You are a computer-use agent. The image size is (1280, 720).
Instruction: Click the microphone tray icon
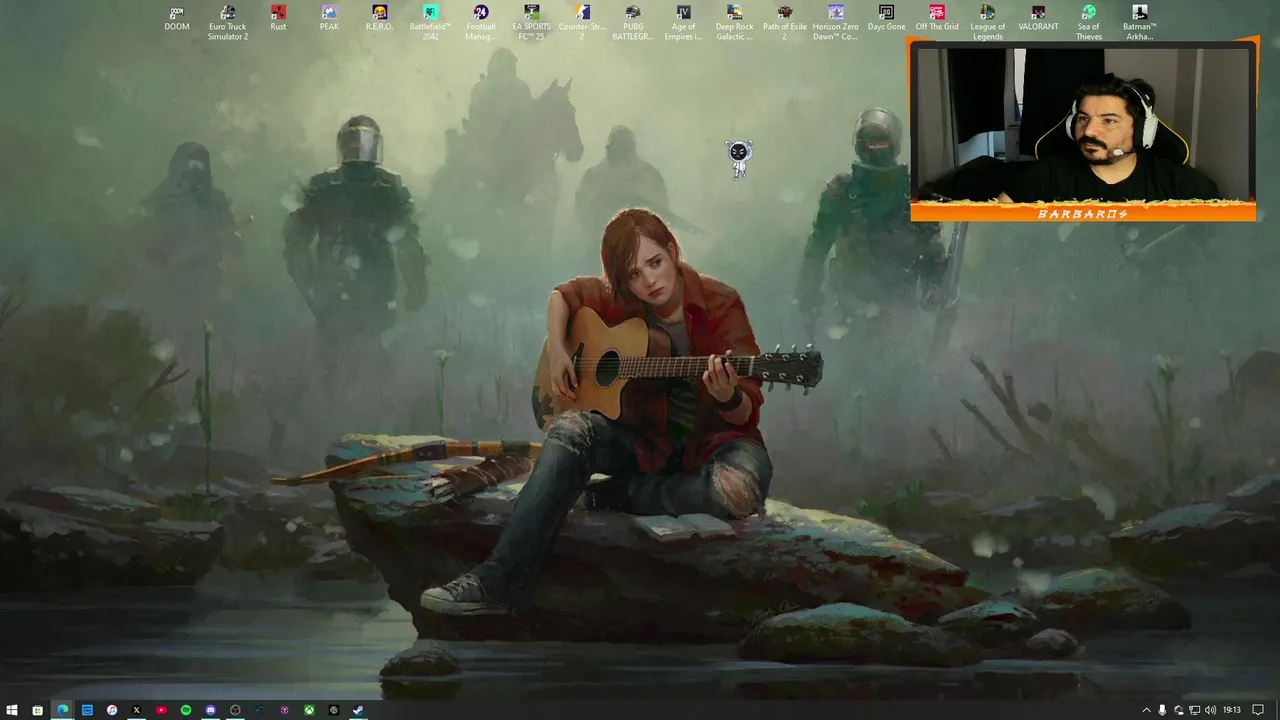1163,710
